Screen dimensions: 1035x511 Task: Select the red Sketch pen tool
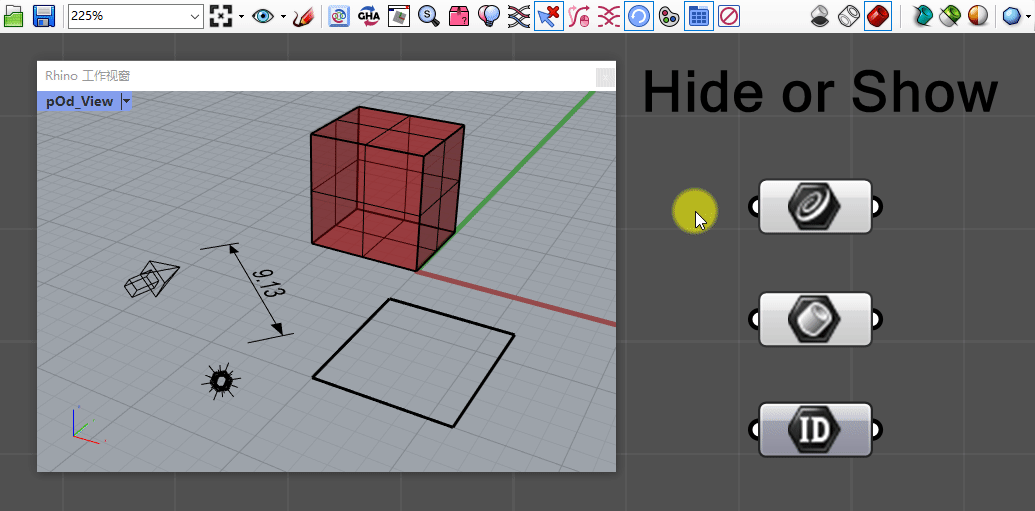point(303,16)
